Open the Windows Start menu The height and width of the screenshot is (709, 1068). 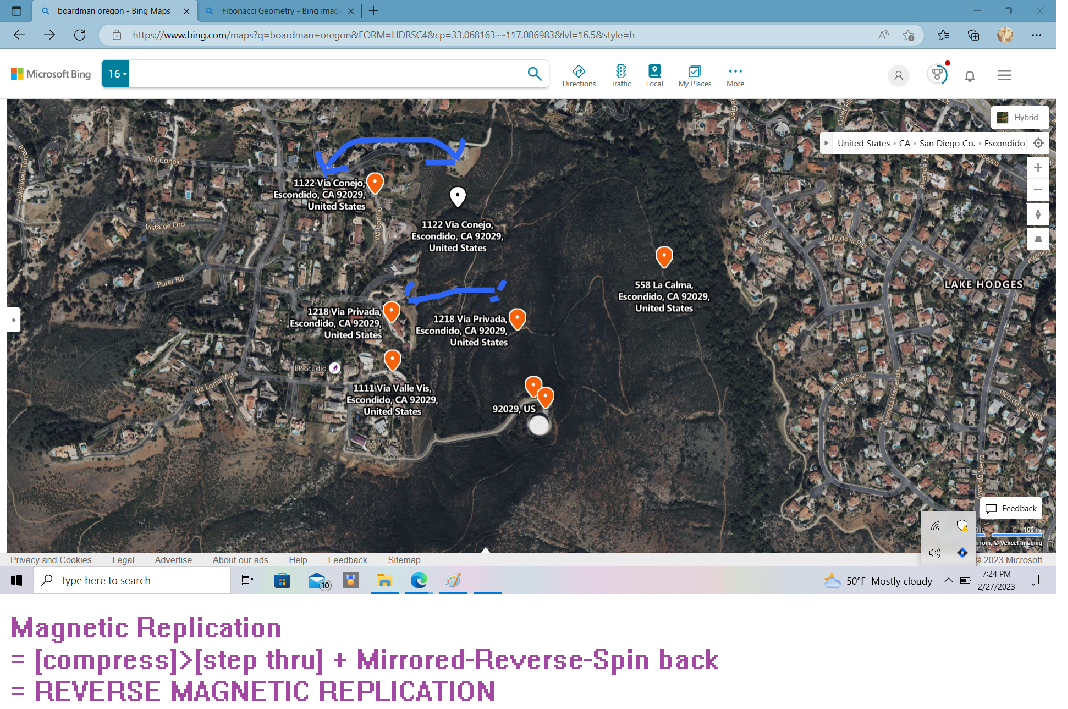[17, 580]
